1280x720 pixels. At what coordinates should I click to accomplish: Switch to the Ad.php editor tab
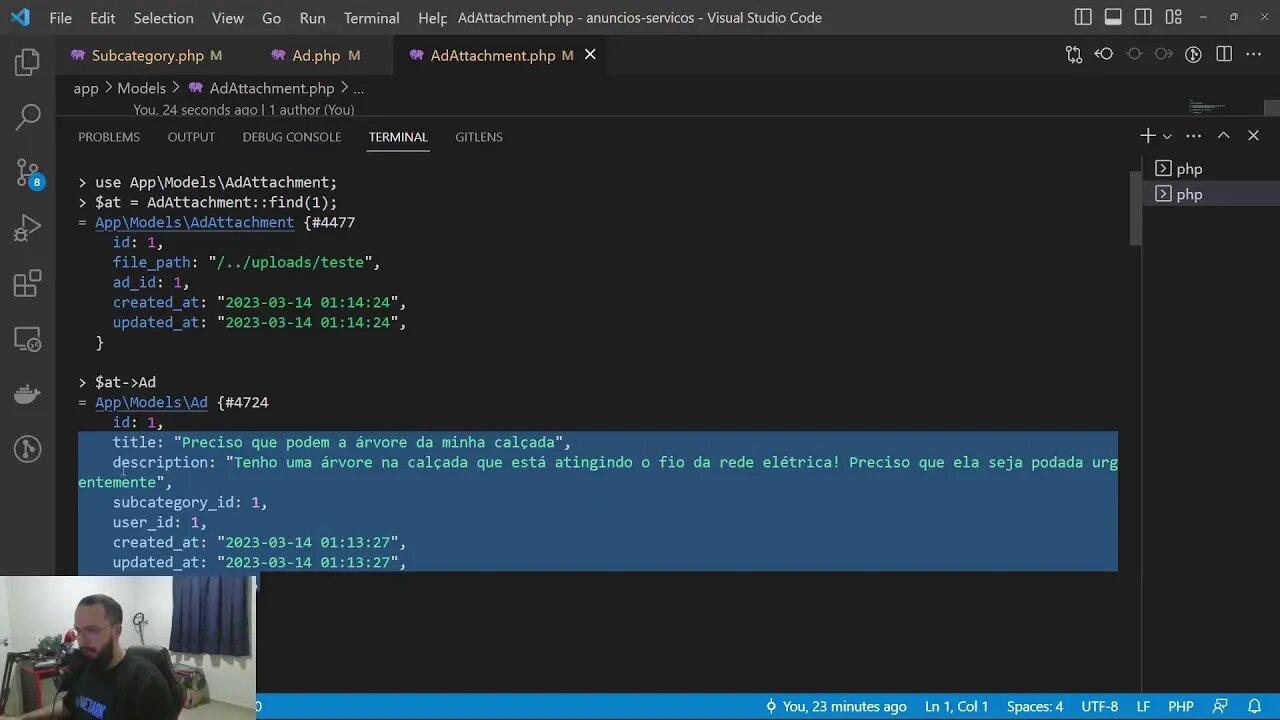click(x=316, y=55)
